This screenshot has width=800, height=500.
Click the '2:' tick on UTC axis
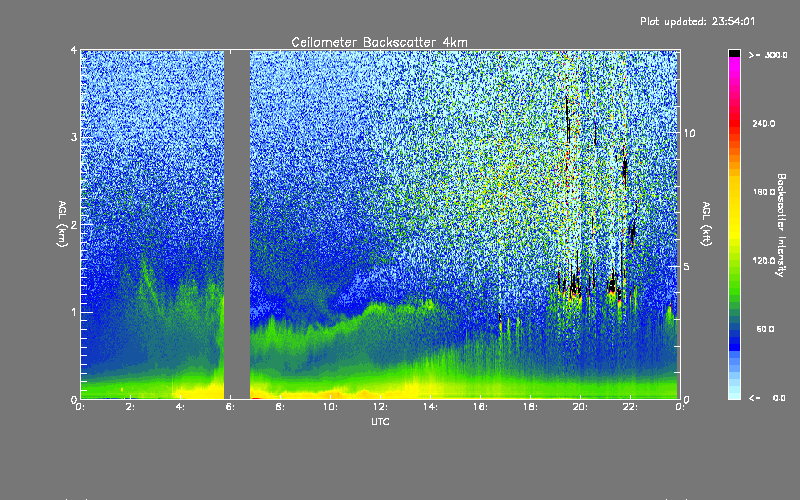tap(131, 407)
